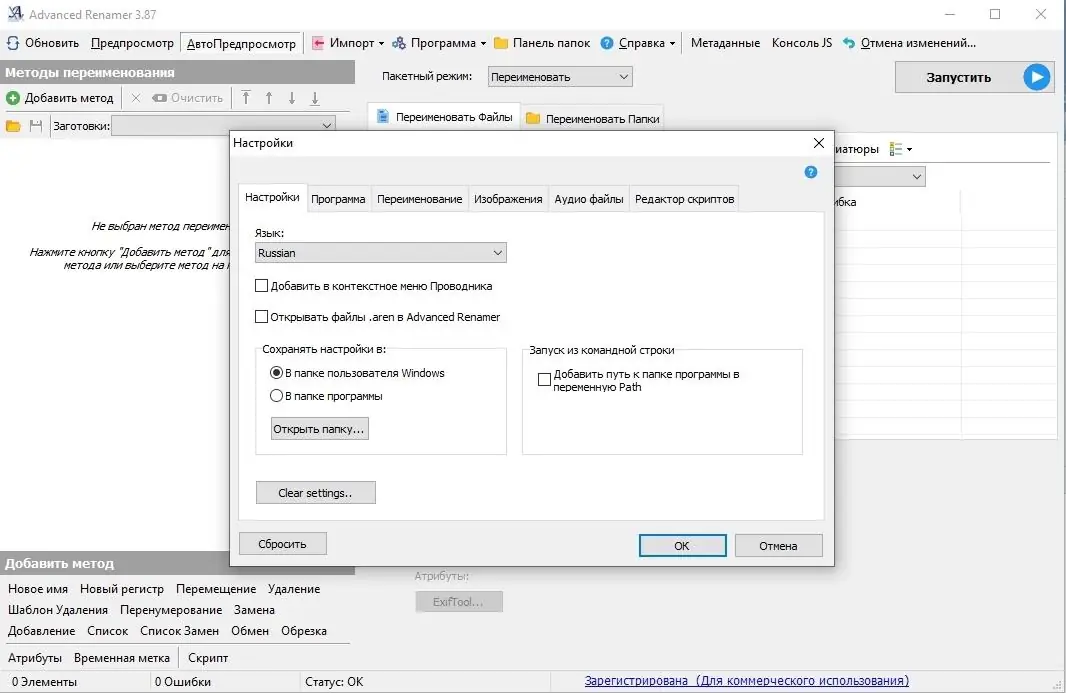The width and height of the screenshot is (1066, 693).
Task: Start renaming via the blue play circle icon
Action: (1037, 77)
